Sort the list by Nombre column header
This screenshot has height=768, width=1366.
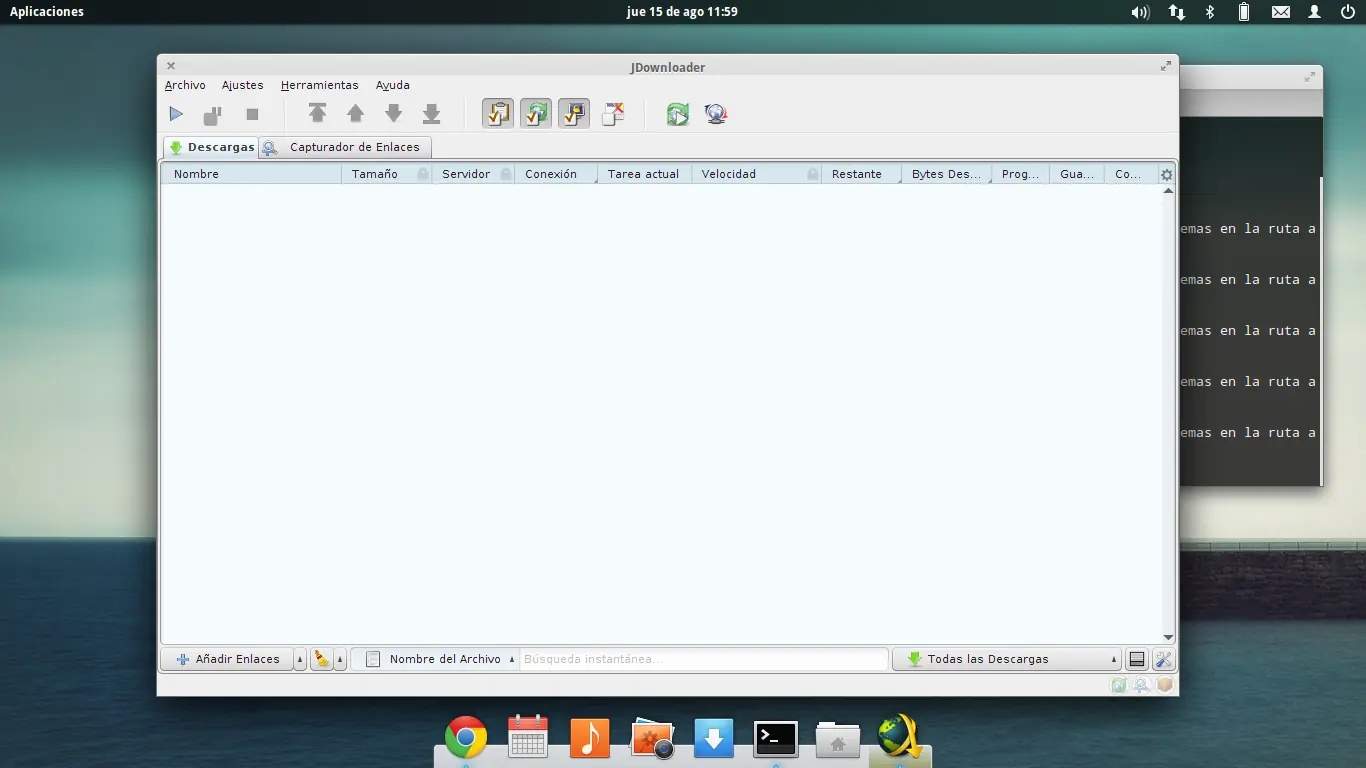click(x=250, y=174)
